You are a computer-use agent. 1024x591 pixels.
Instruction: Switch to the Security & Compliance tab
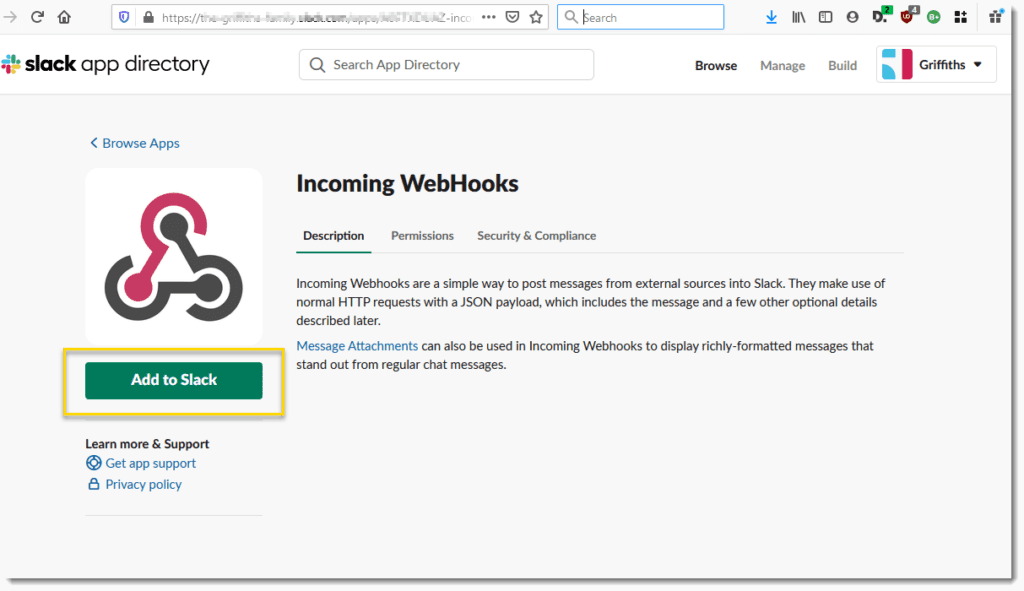[536, 236]
